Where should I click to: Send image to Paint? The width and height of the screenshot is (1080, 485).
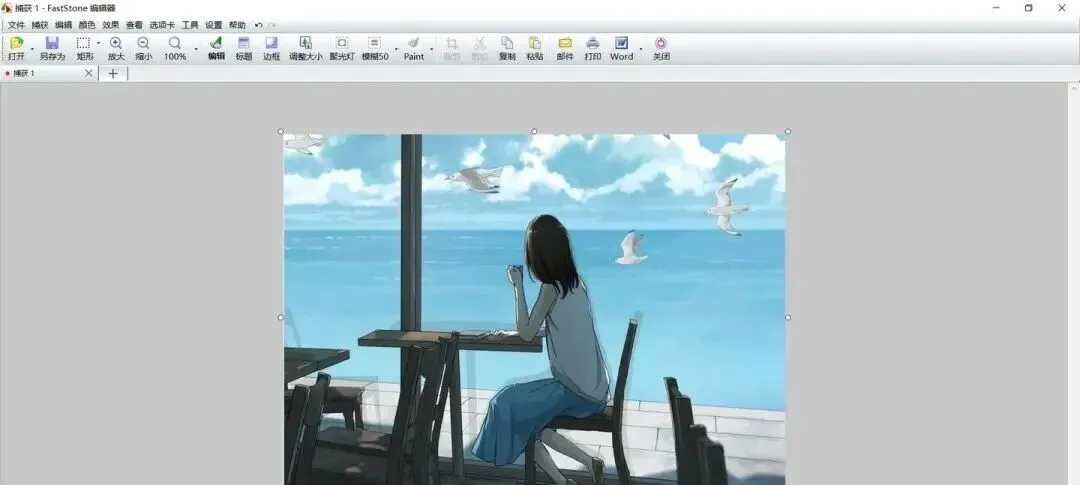[414, 48]
